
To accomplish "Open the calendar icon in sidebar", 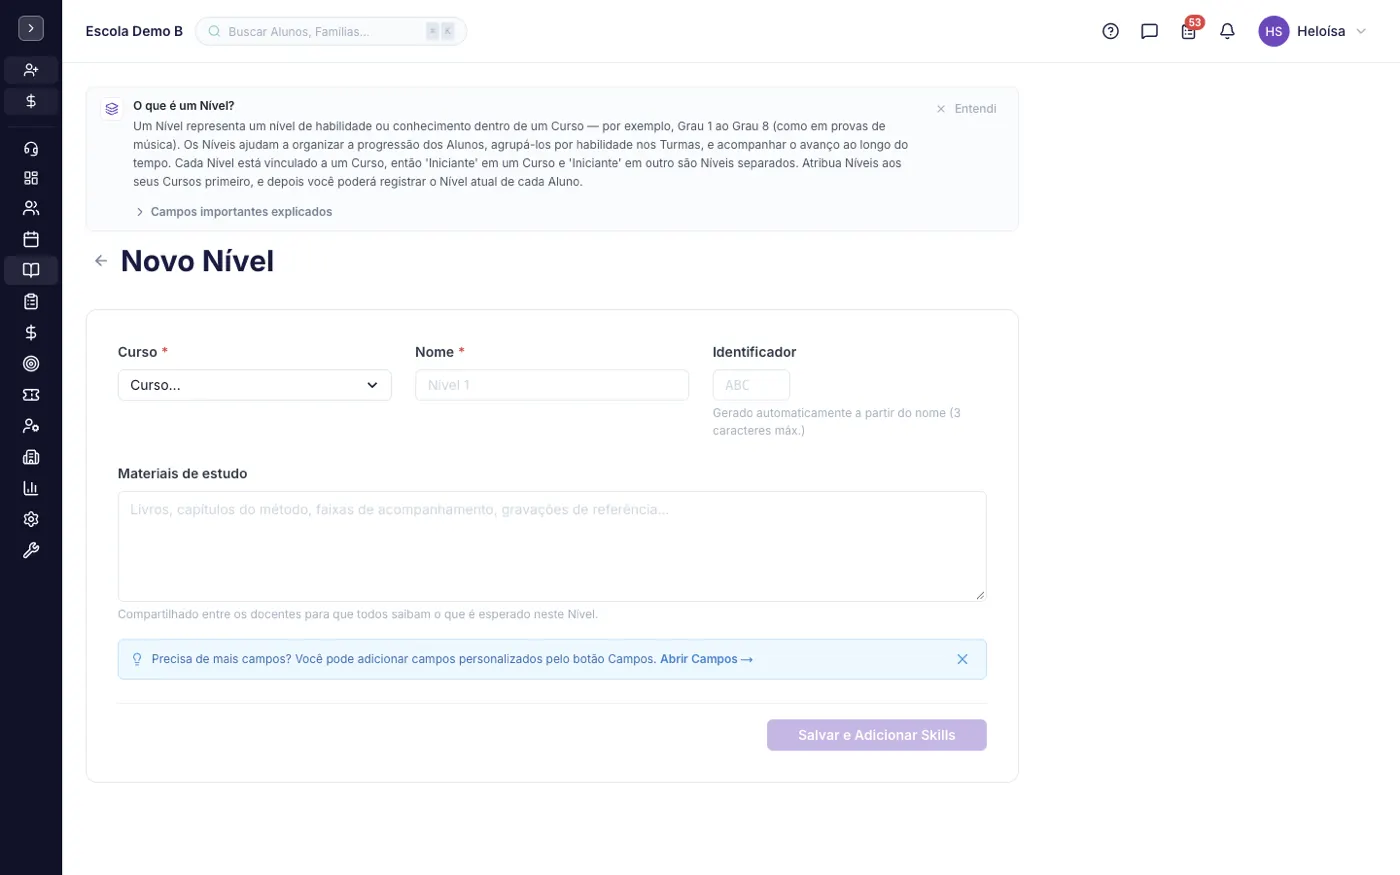I will [x=31, y=239].
